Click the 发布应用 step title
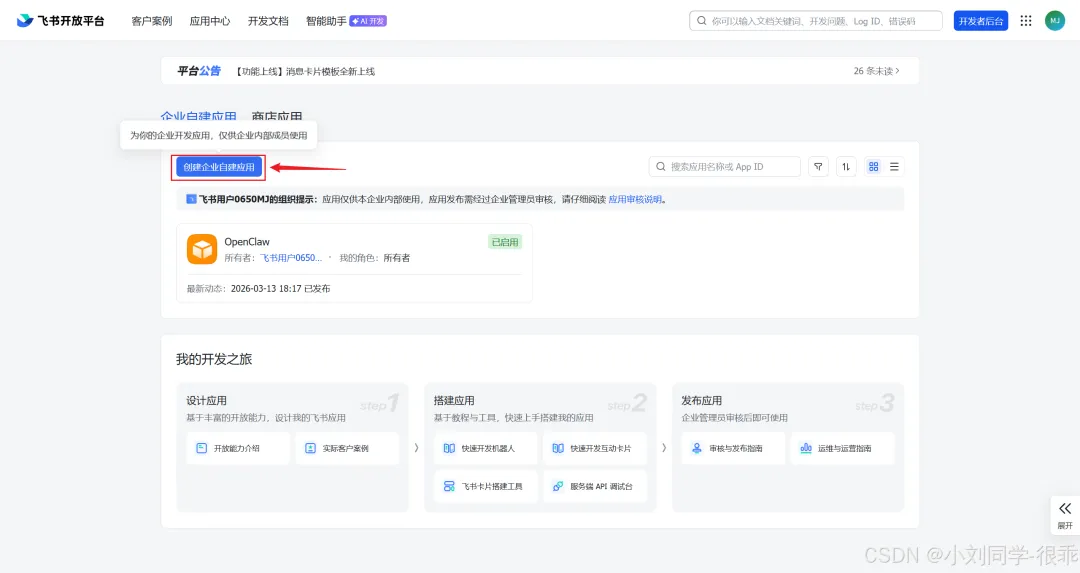 [x=702, y=400]
